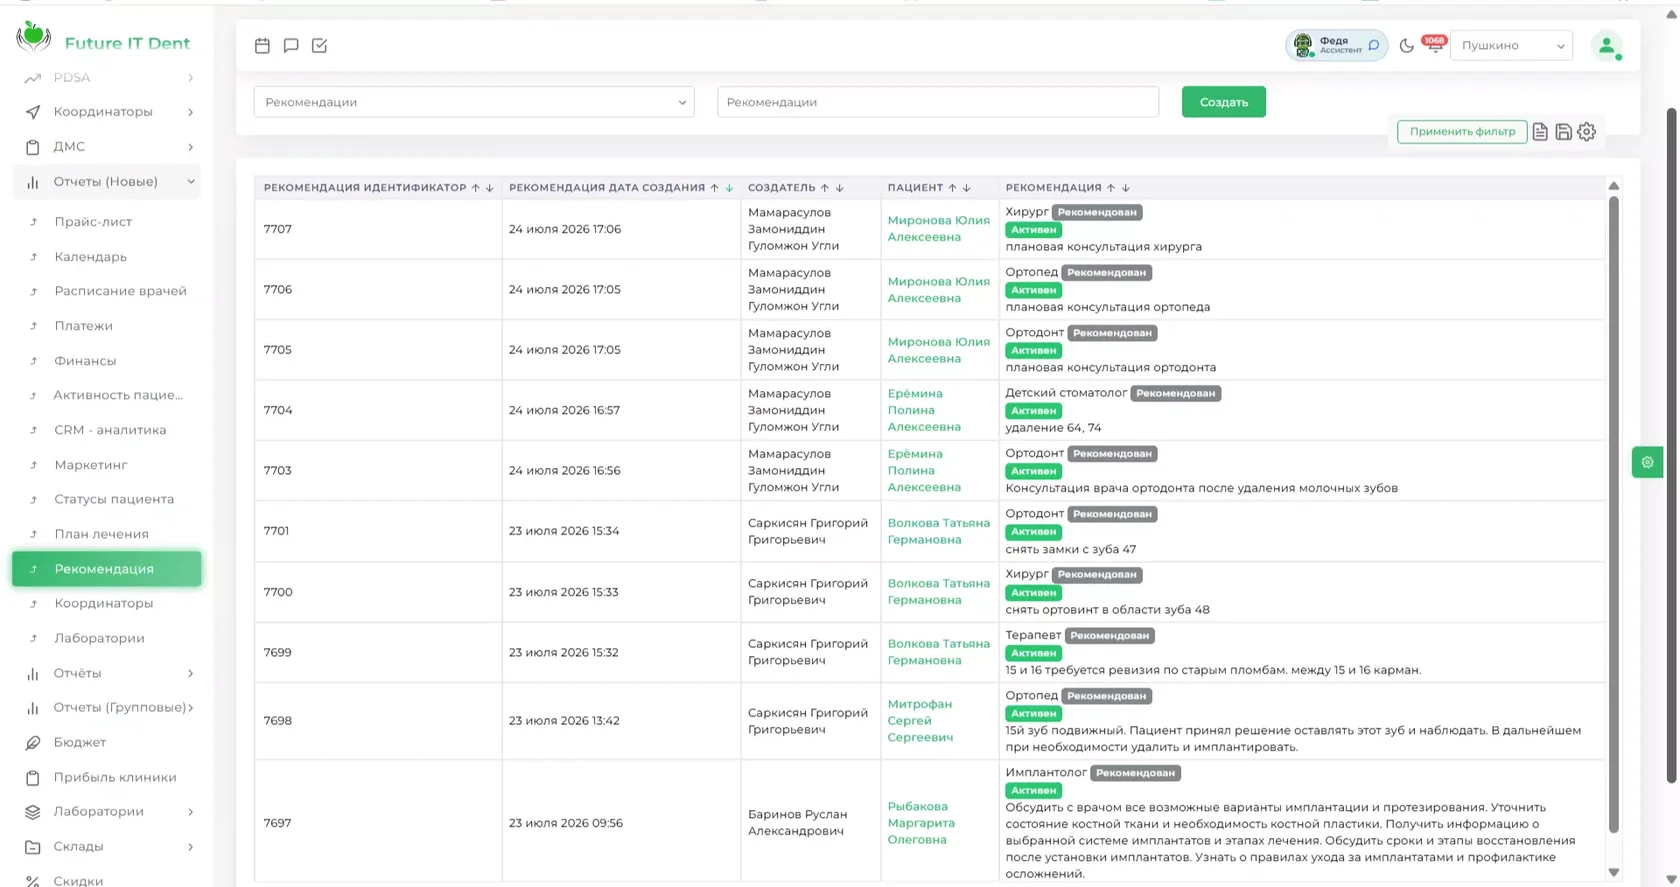
Task: Click the export document icon near filter
Action: pos(1540,132)
